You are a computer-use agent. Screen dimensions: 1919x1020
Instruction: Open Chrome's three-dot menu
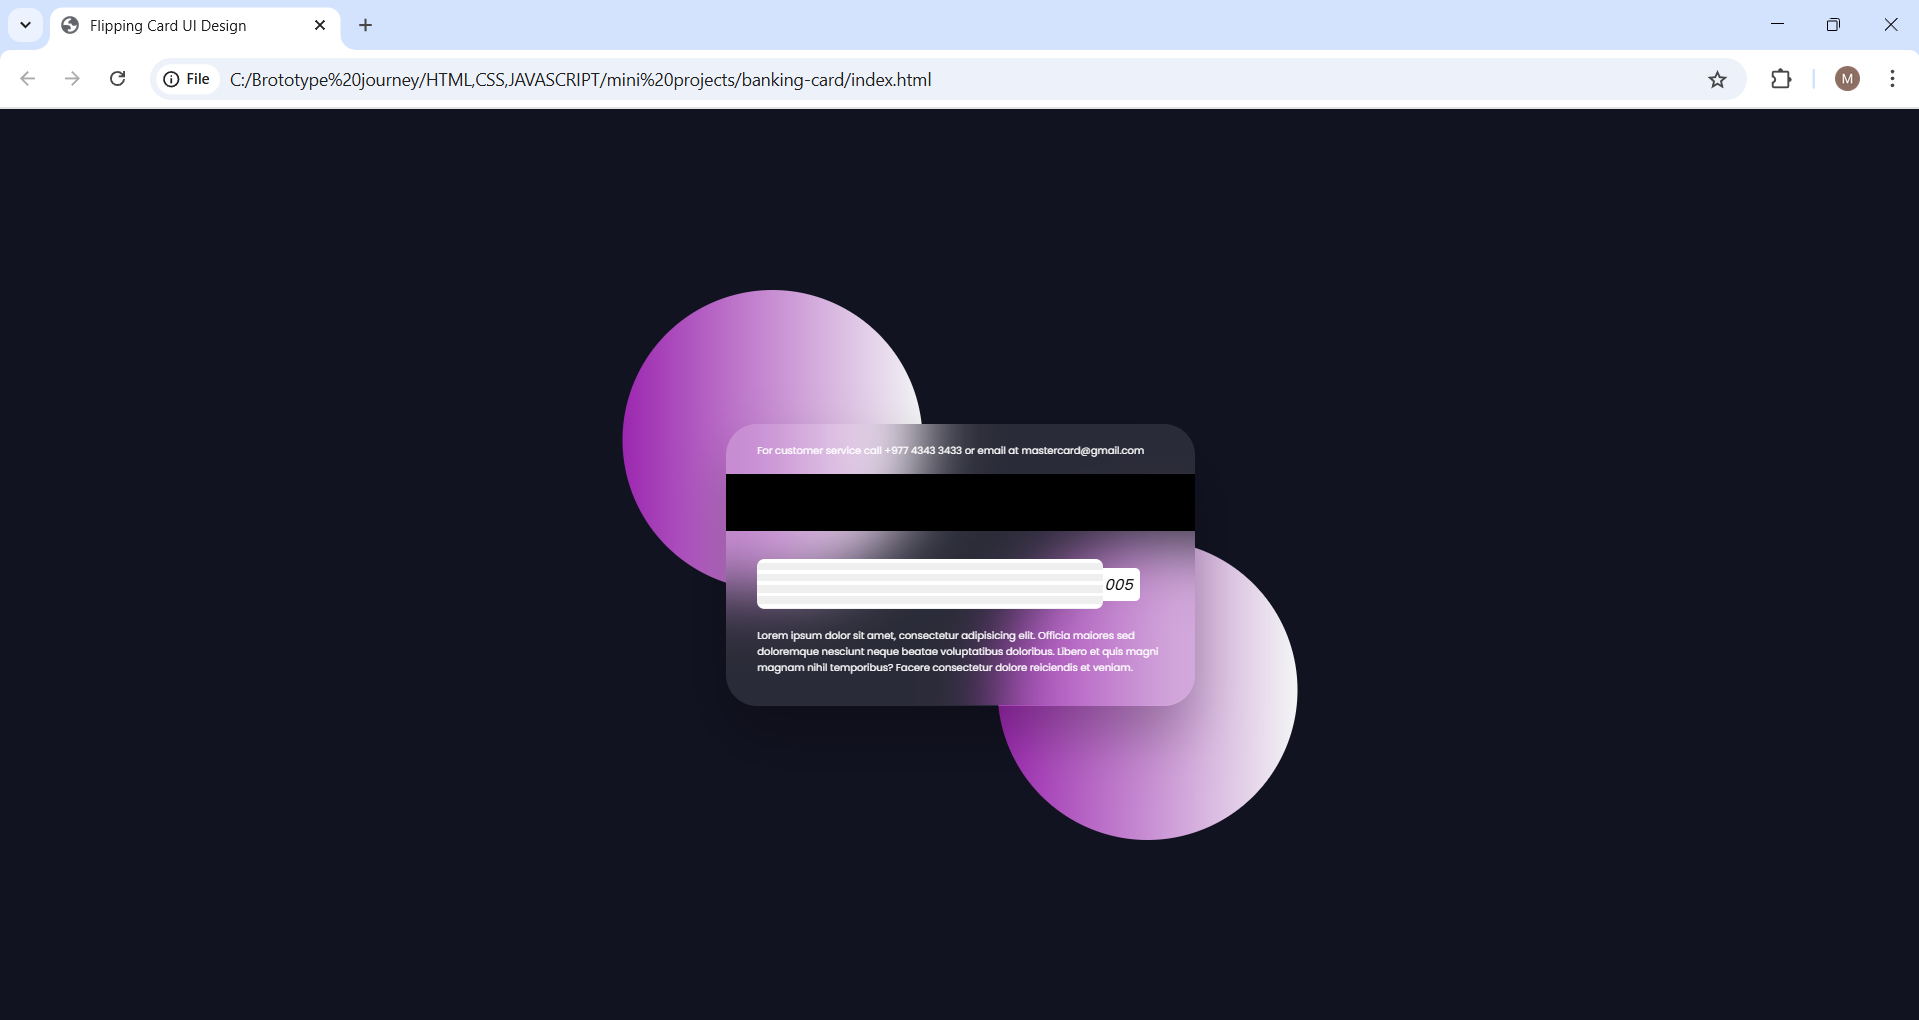click(x=1892, y=79)
